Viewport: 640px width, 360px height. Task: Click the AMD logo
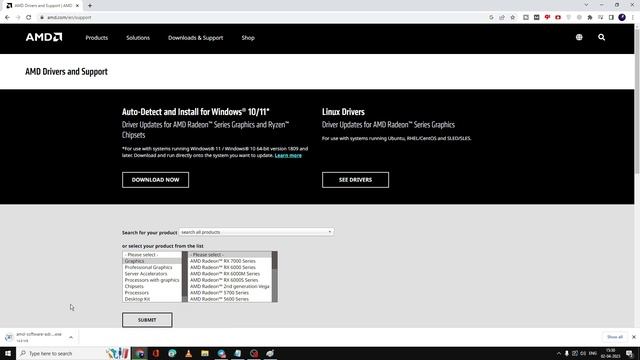44,37
